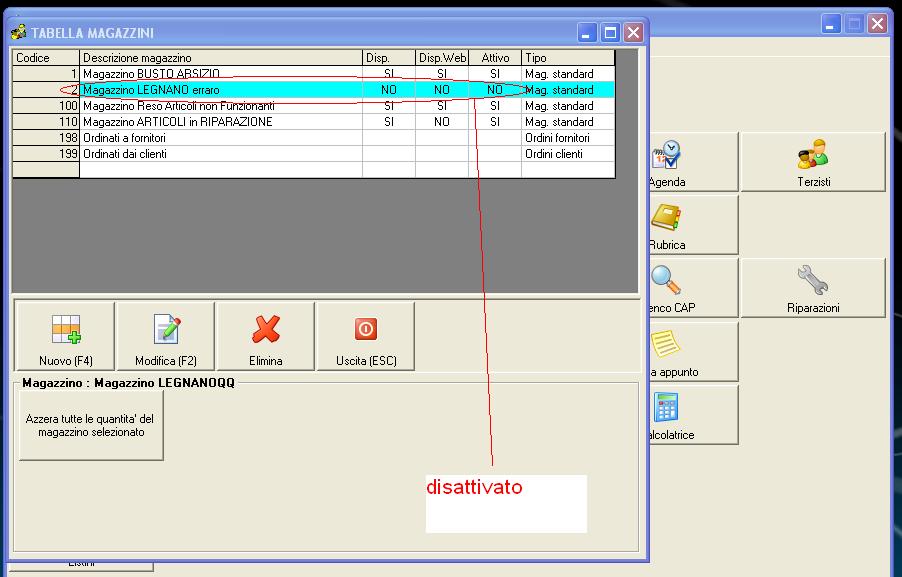Click Tipo cell Ordini clienti
Screen dimensions: 902x577
568,154
